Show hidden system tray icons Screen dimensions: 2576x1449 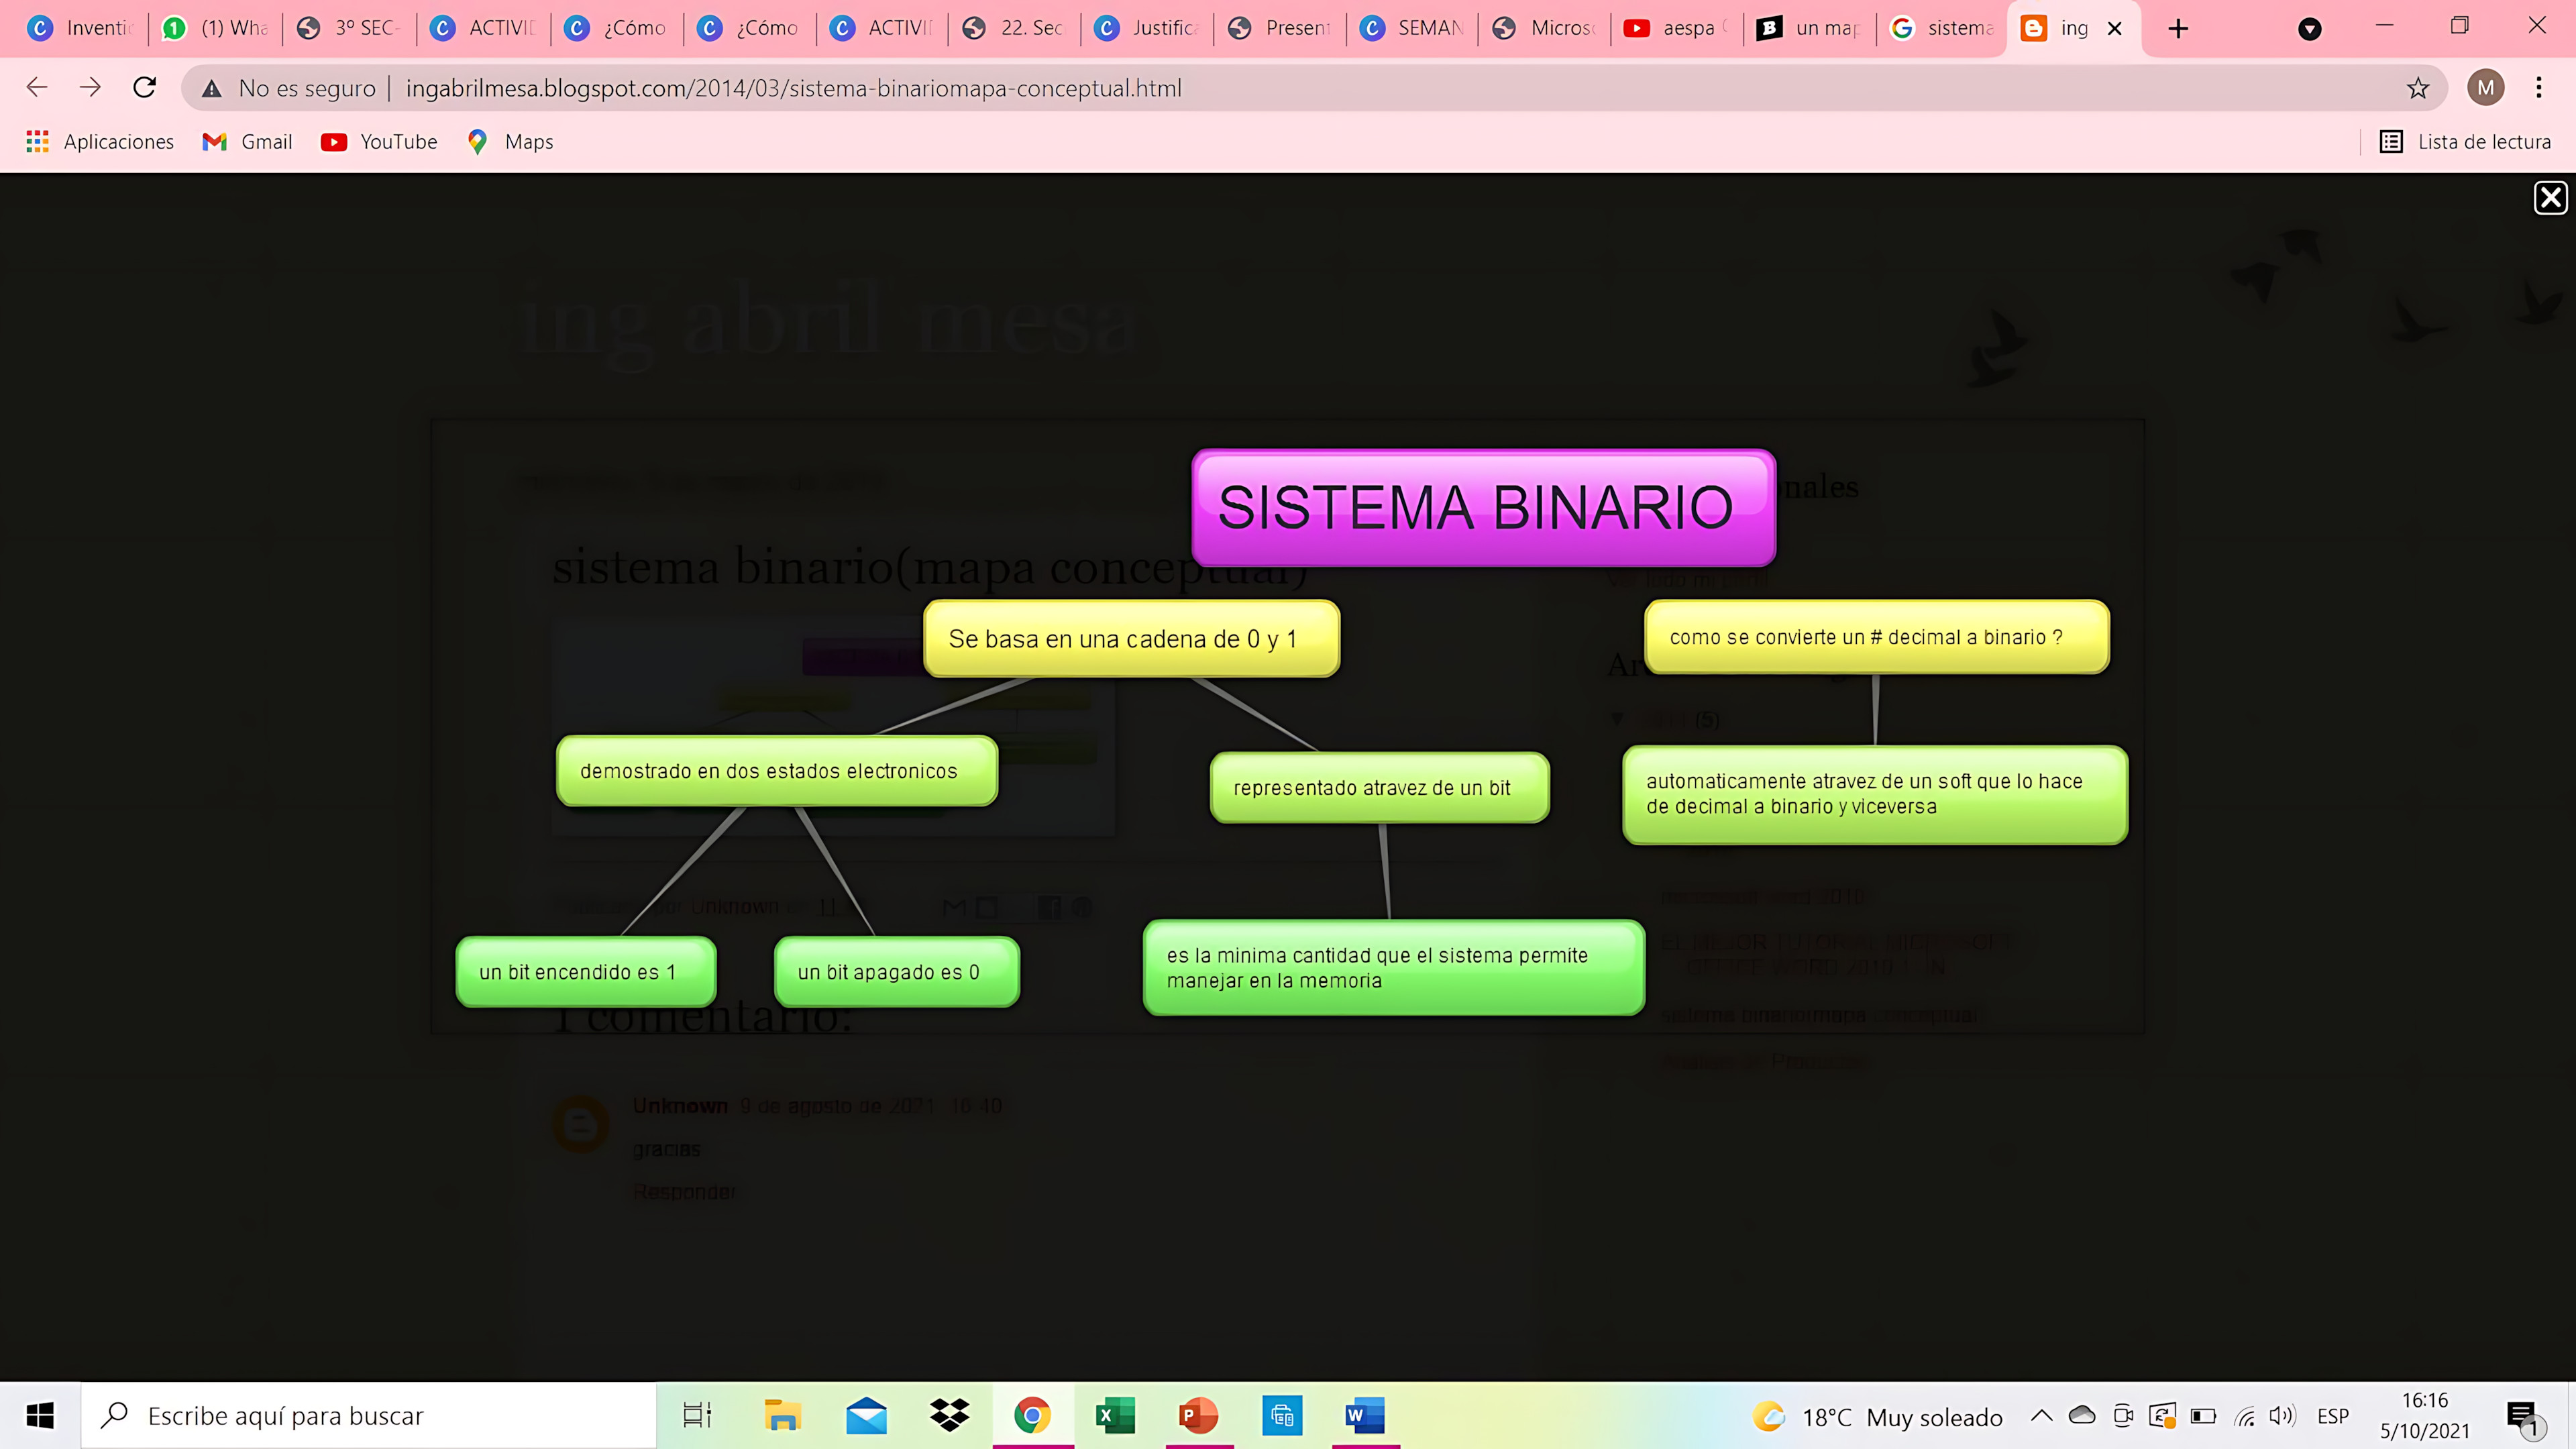click(x=2041, y=1415)
